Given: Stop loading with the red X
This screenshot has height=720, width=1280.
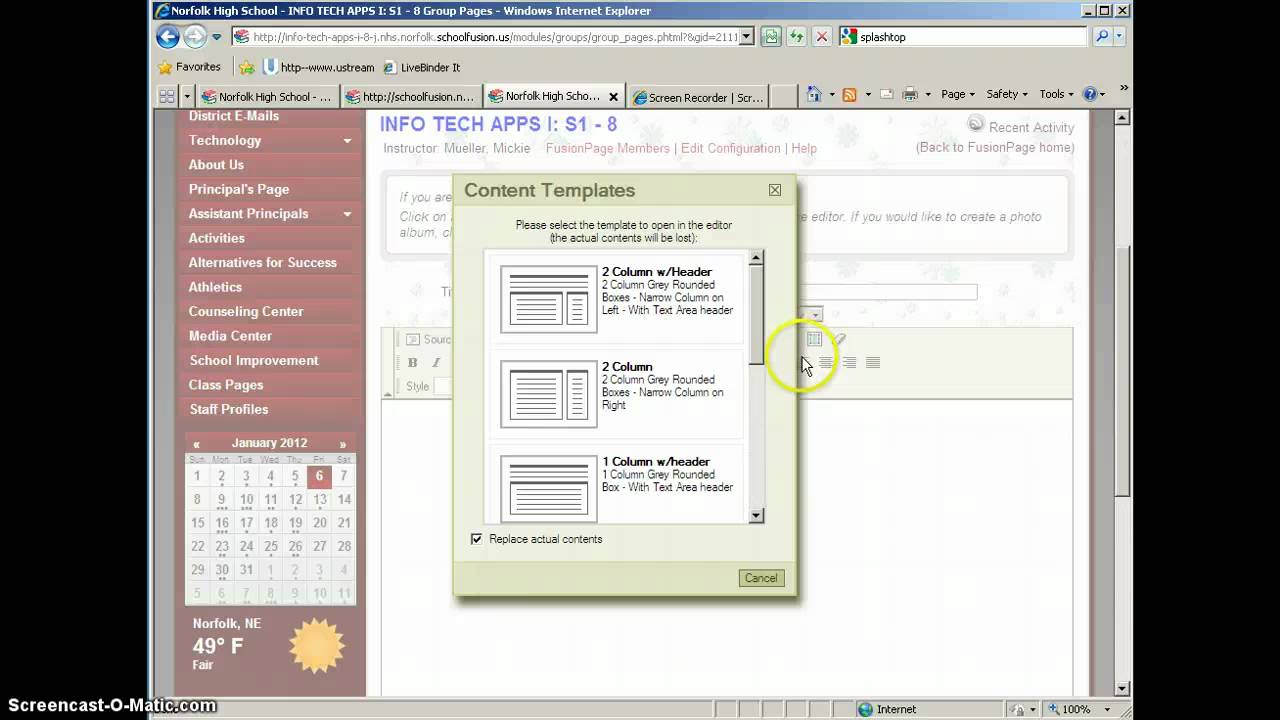Looking at the screenshot, I should click(821, 37).
